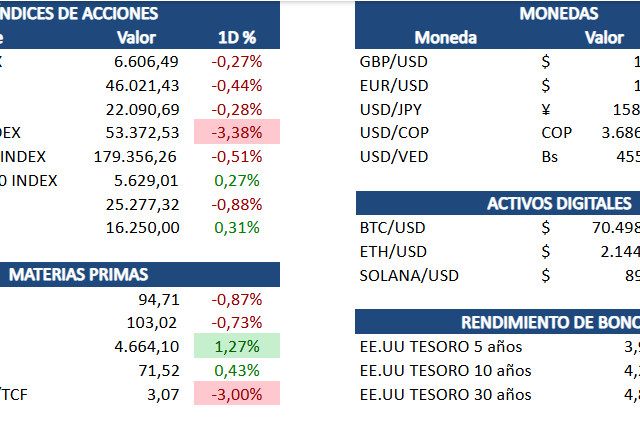Select the ACTIVOS DIGITALES header
This screenshot has height=424, width=640.
[558, 203]
